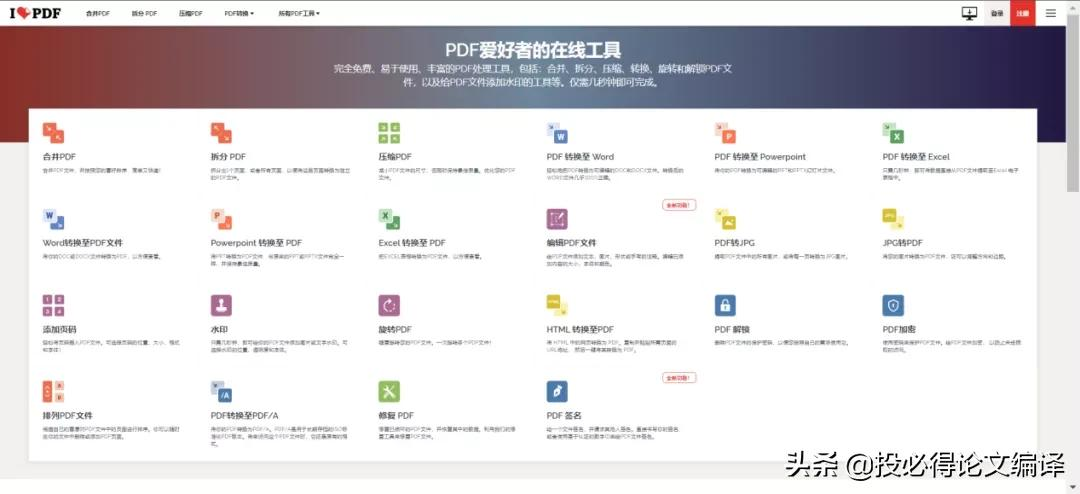Open the PDF 转换至 Word title link
This screenshot has width=1080, height=494.
pos(580,156)
